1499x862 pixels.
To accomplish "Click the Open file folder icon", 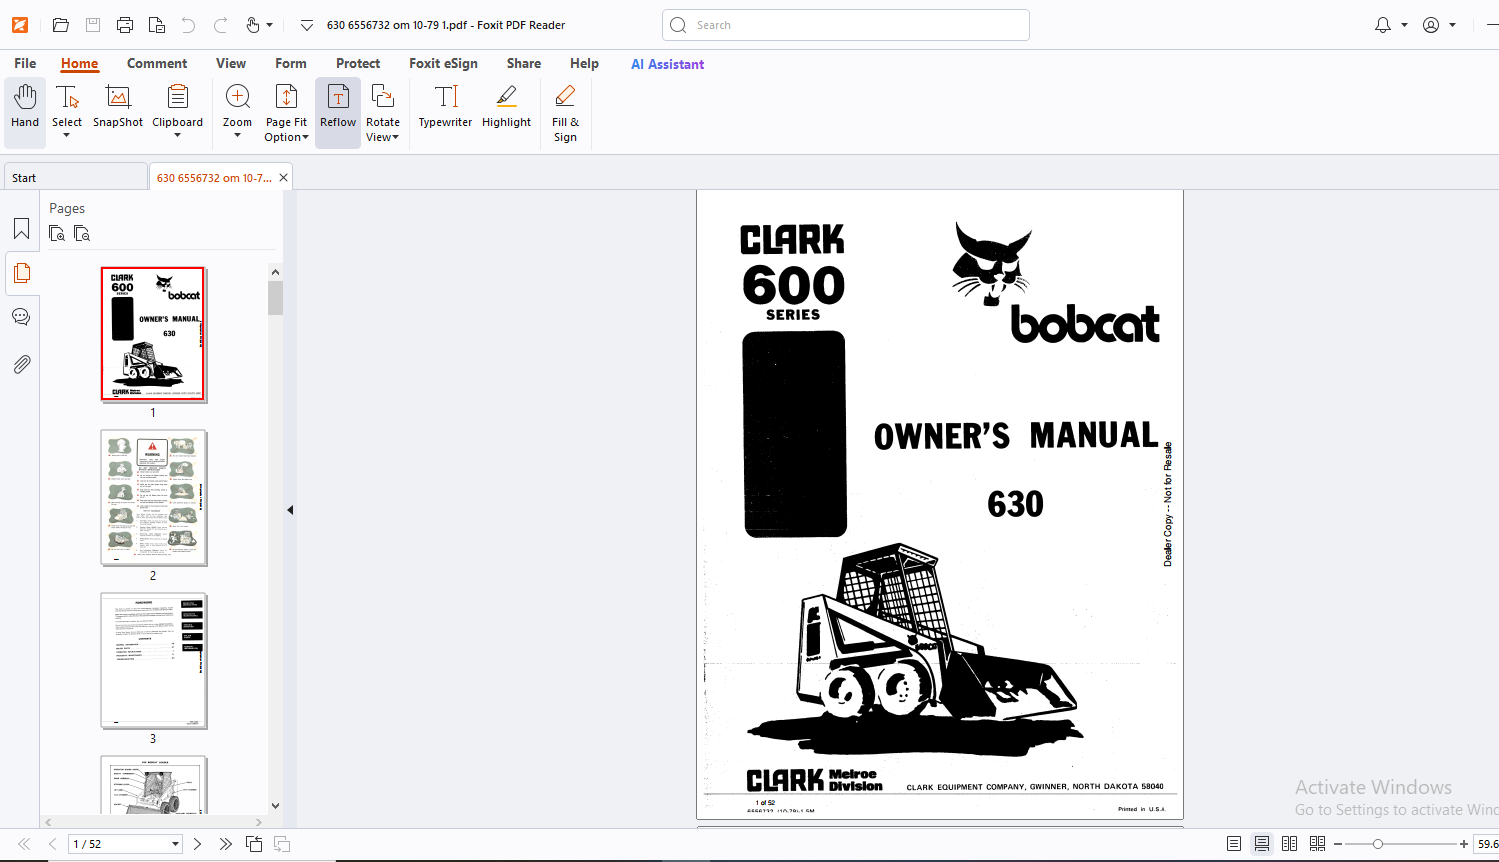I will (60, 25).
